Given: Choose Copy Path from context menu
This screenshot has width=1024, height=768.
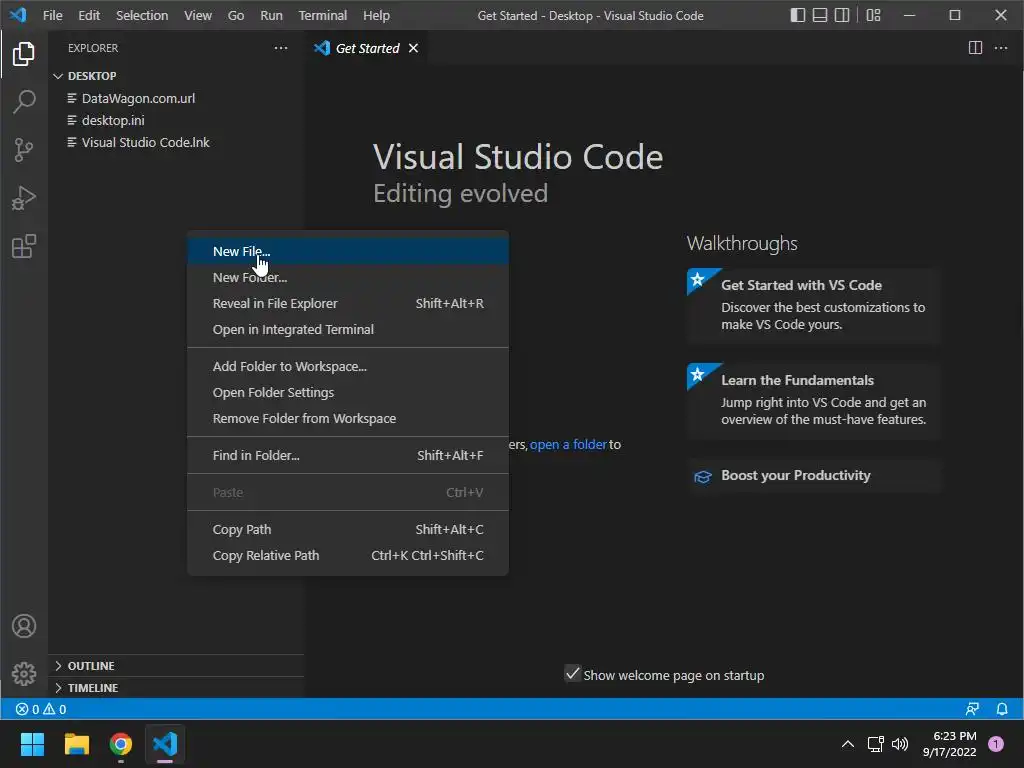Looking at the screenshot, I should tap(347, 530).
